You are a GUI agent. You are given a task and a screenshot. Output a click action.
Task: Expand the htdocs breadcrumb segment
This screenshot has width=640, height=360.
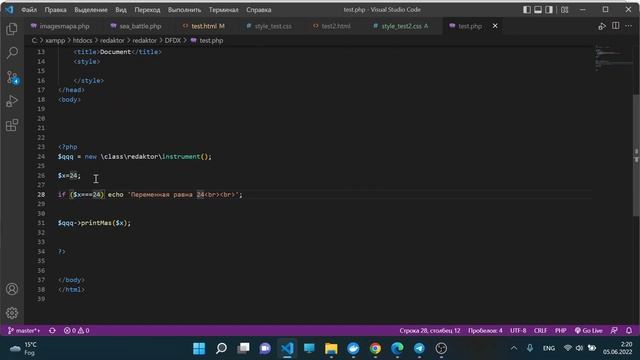click(x=82, y=40)
